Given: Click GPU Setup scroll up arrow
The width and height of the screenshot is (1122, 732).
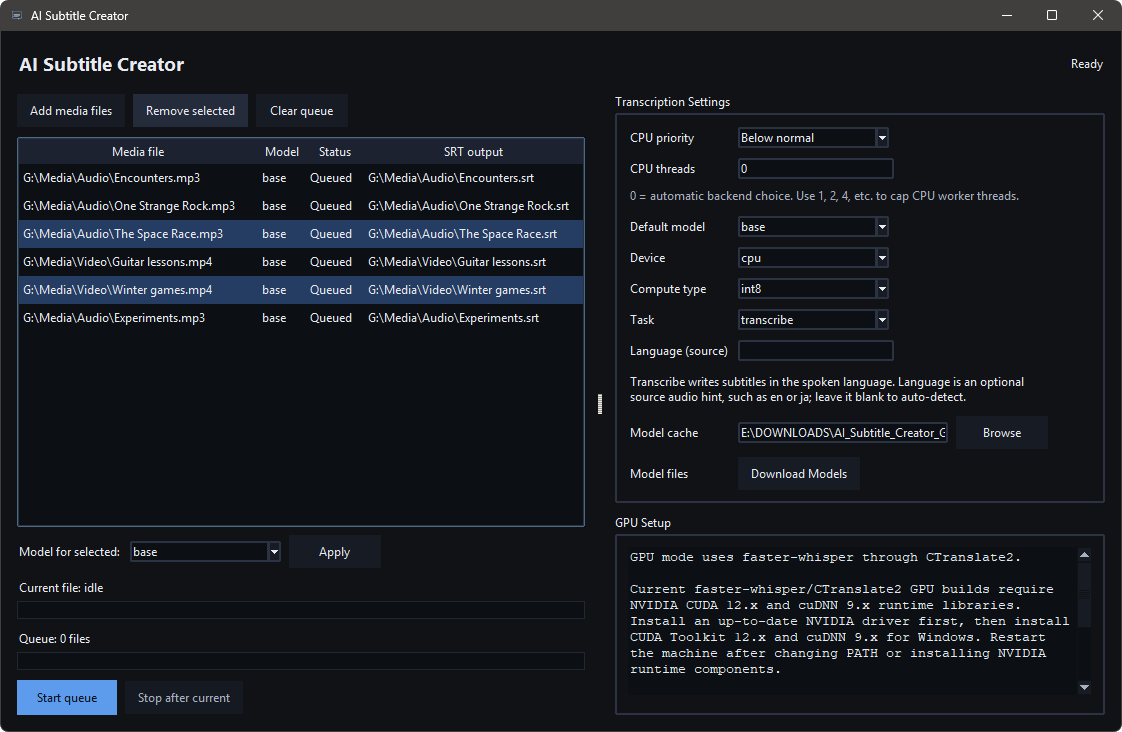Looking at the screenshot, I should (x=1084, y=555).
